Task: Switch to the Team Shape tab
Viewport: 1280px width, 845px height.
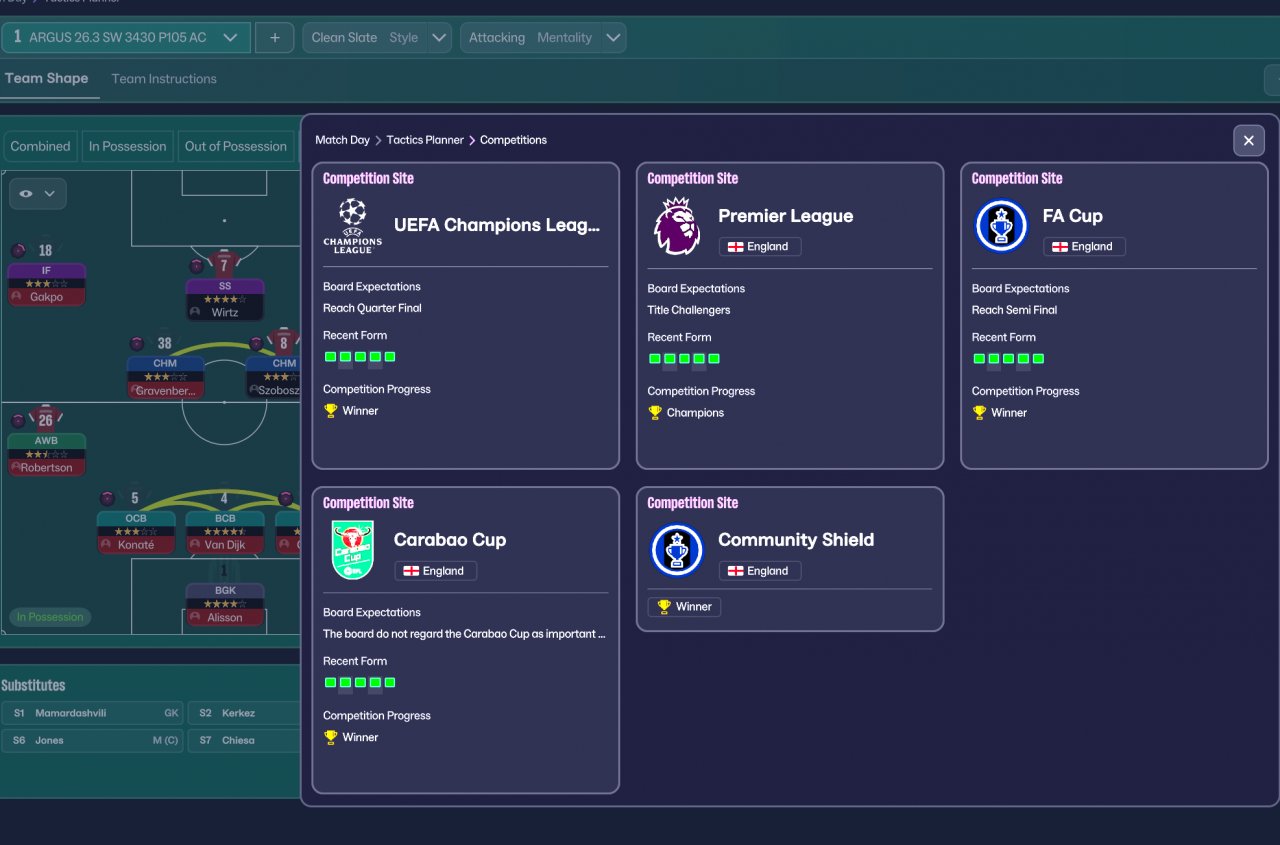Action: [x=46, y=78]
